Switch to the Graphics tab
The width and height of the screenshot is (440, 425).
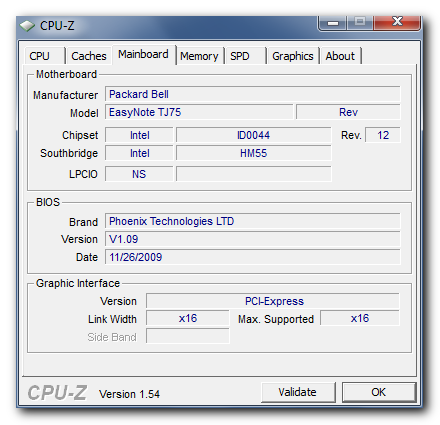[x=293, y=56]
